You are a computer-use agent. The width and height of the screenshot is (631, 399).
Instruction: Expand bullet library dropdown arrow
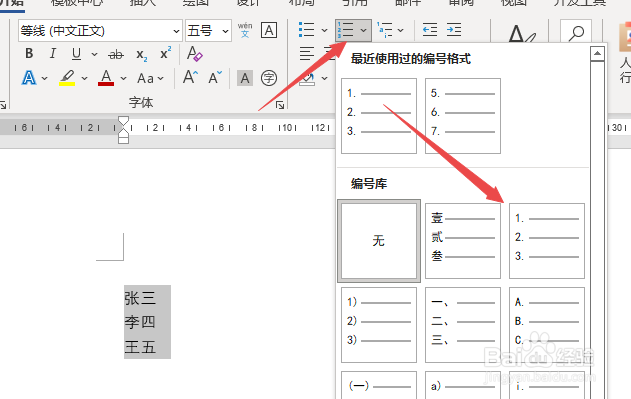click(324, 31)
